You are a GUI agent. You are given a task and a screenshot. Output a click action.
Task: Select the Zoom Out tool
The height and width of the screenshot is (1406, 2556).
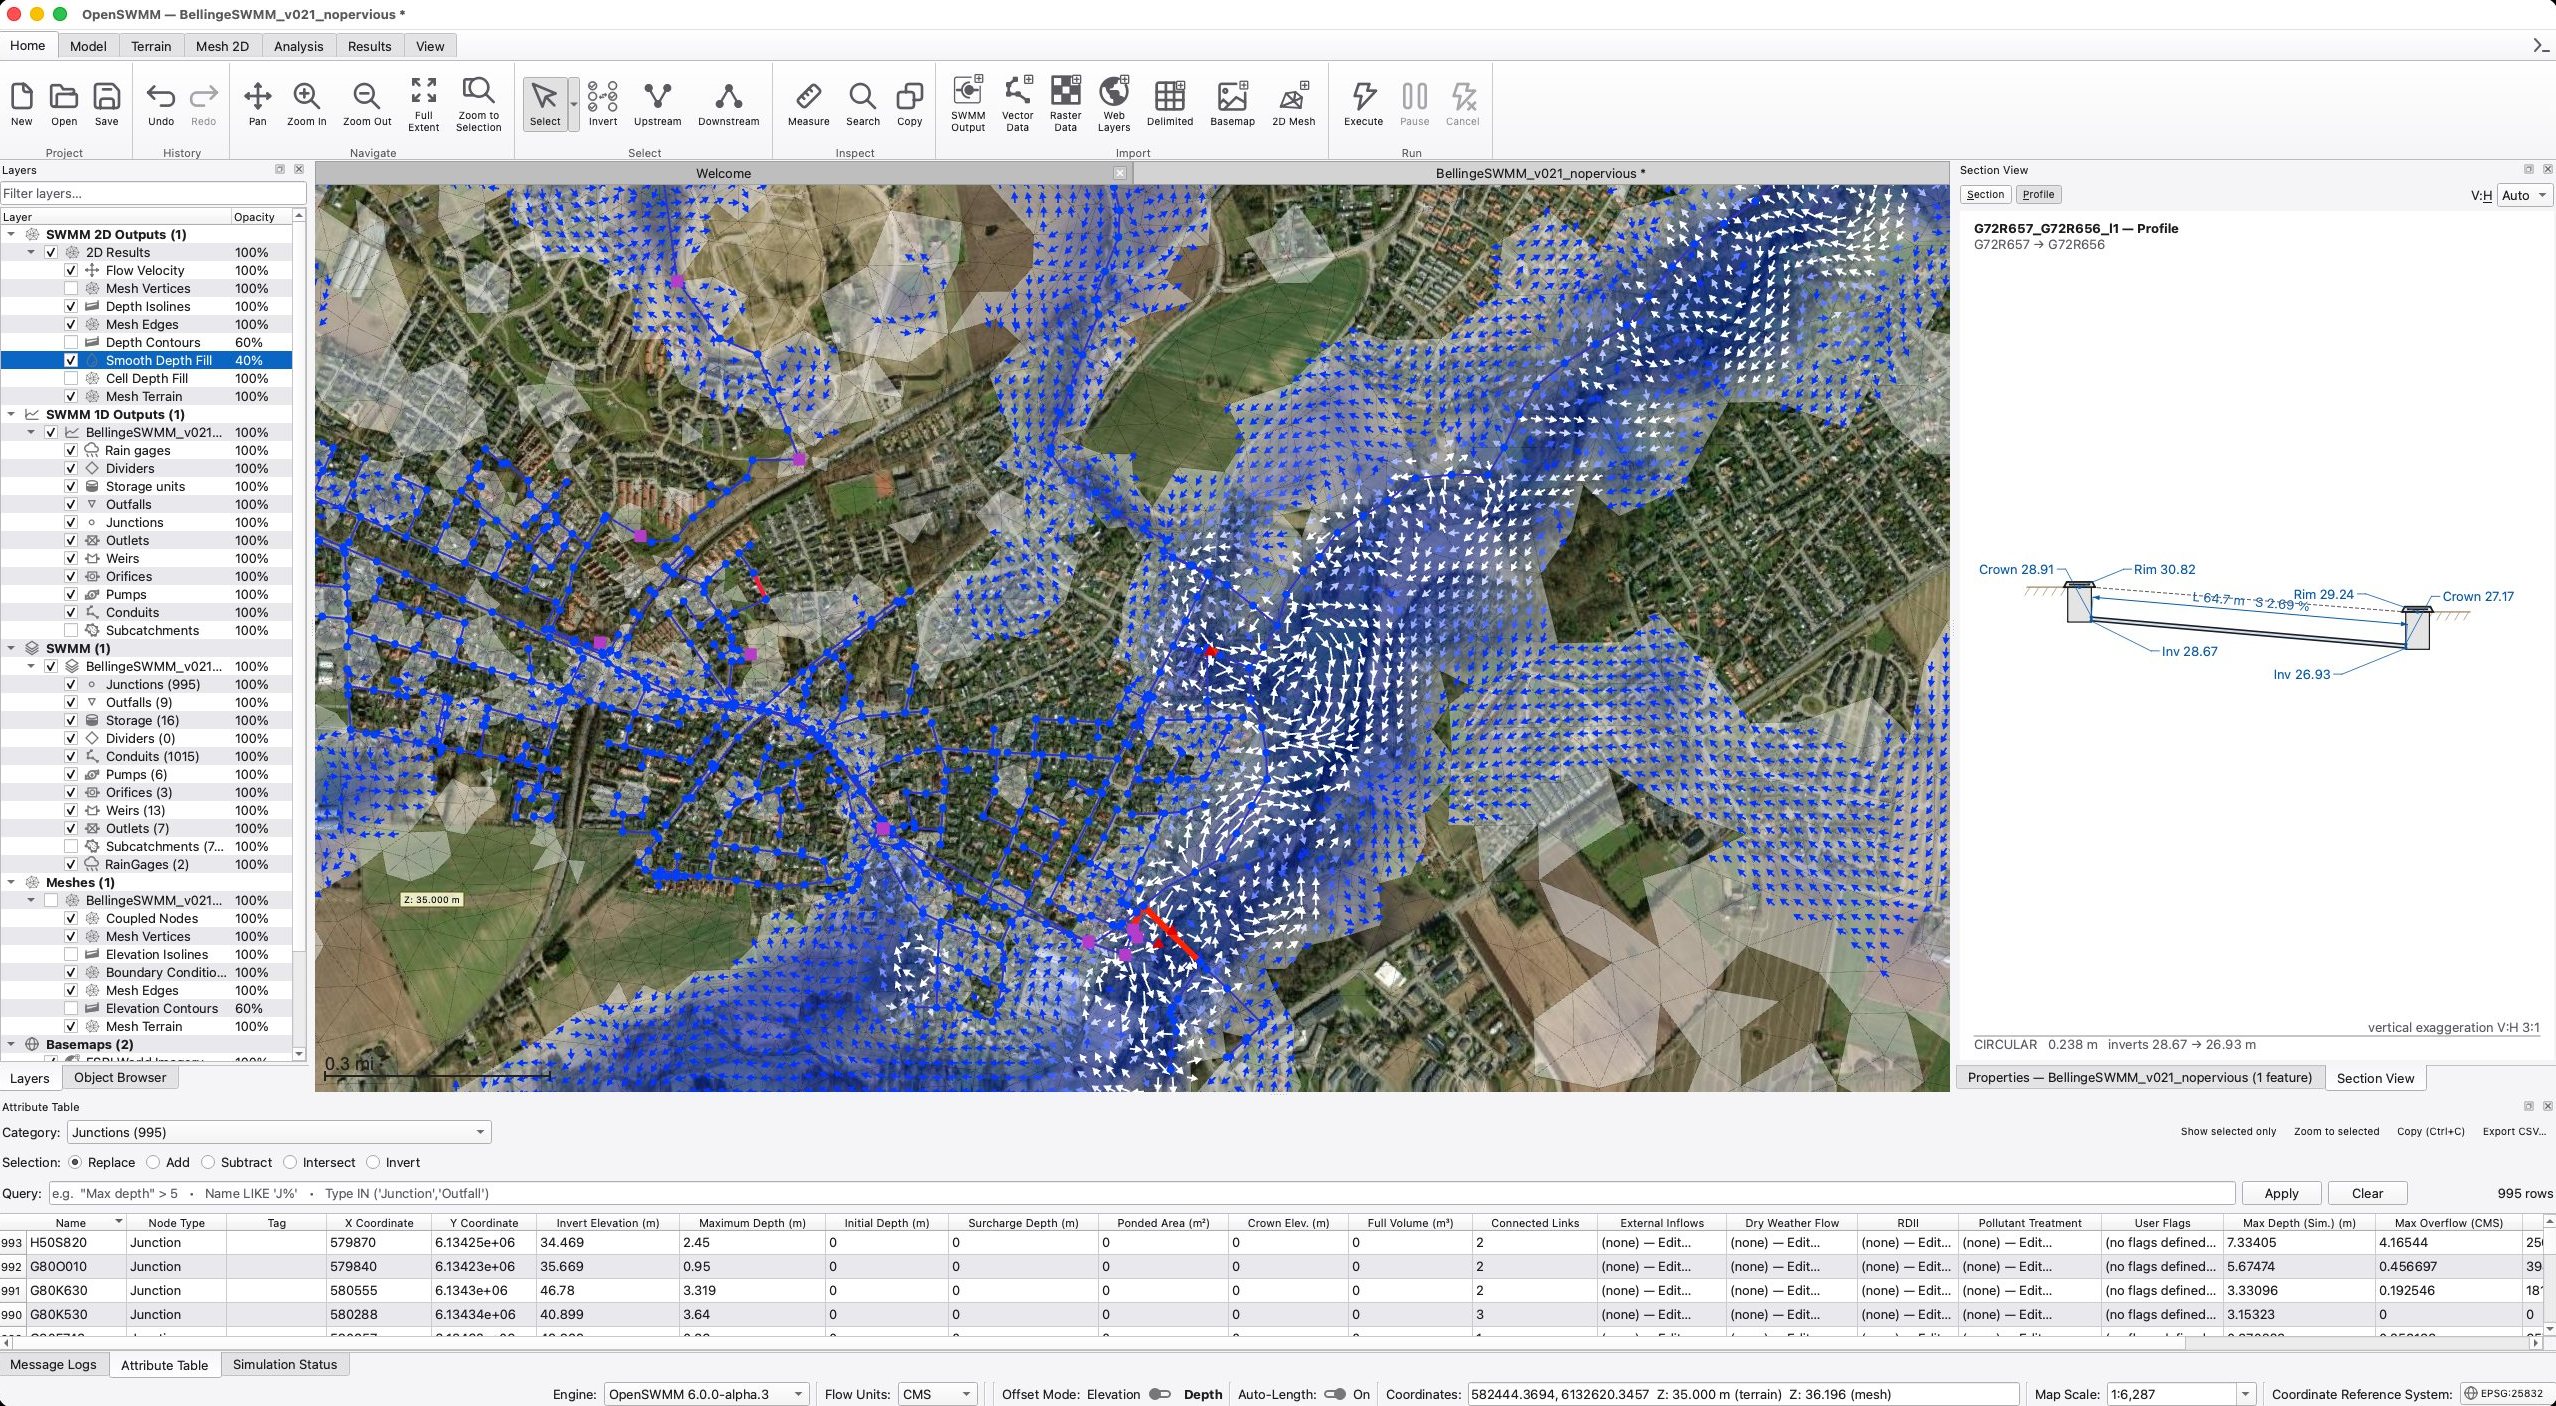click(367, 104)
